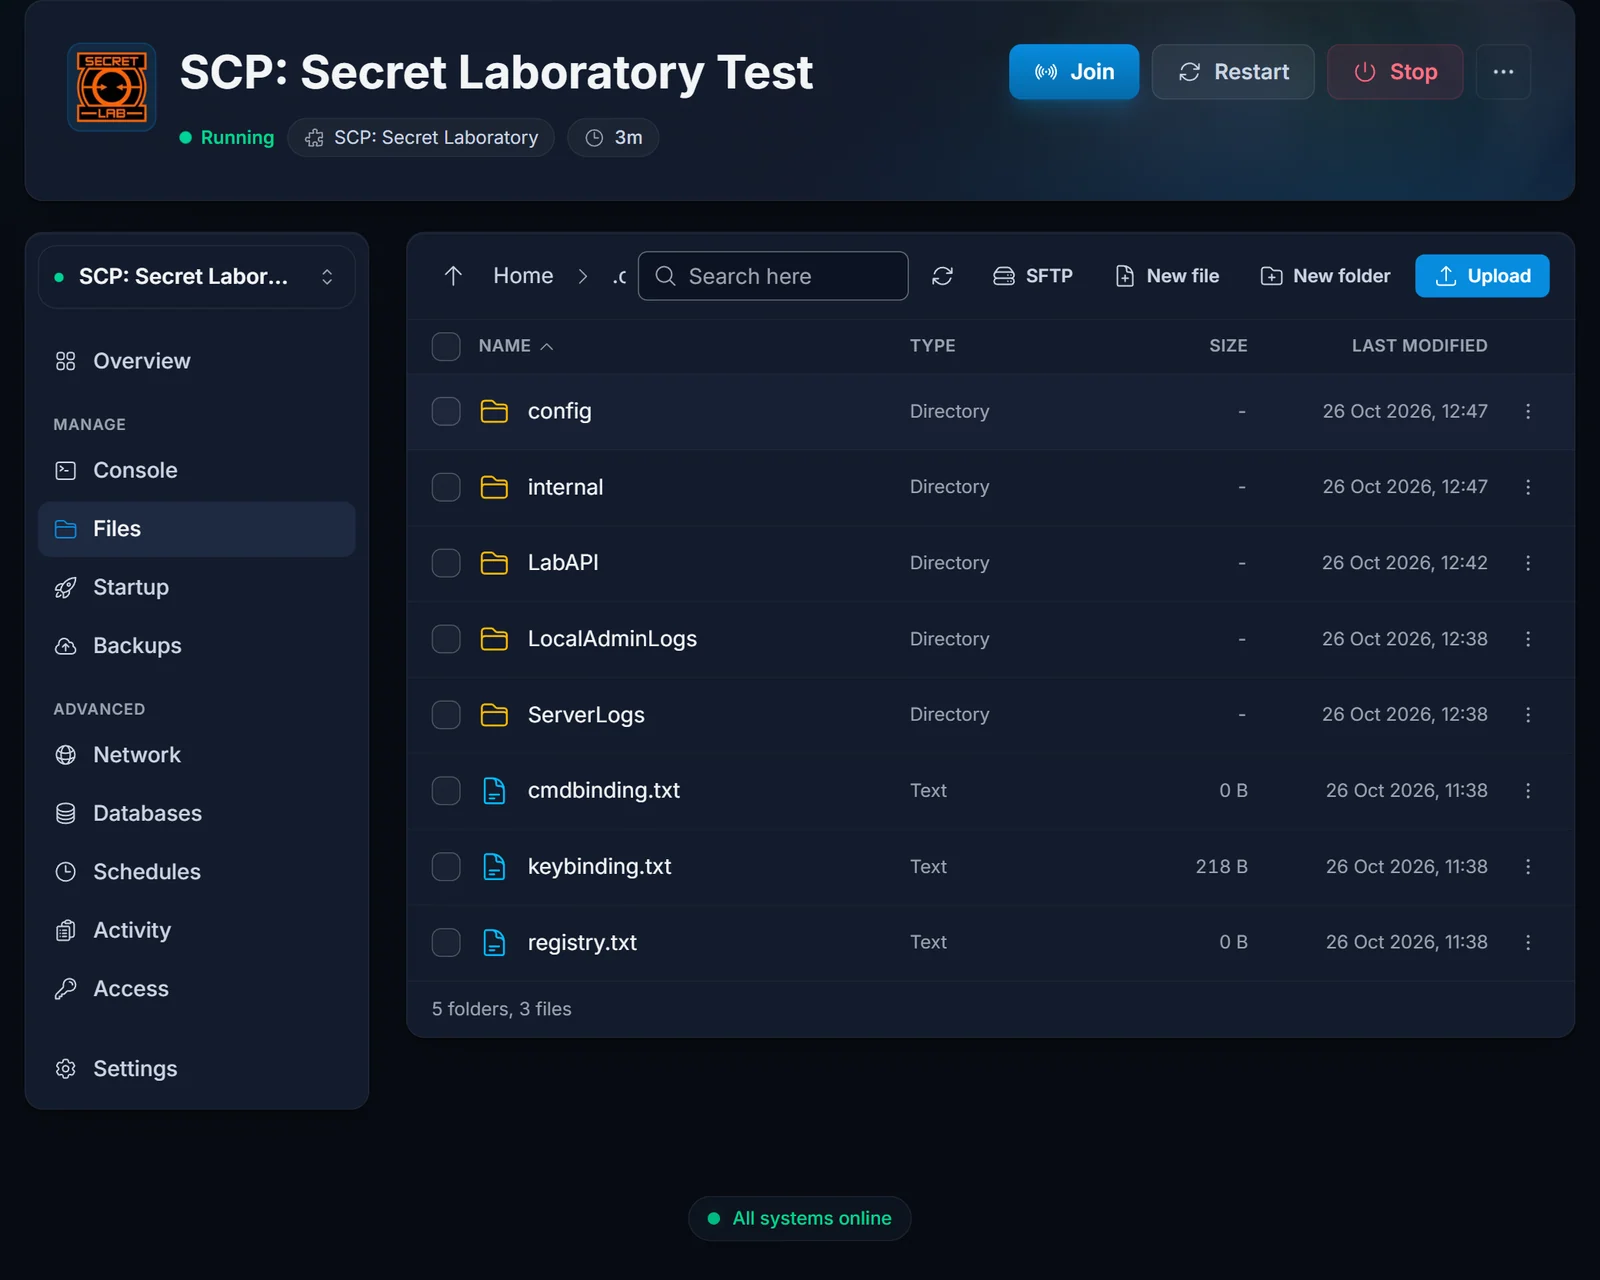
Task: Open the ServerLogs folder icon
Action: click(x=494, y=715)
